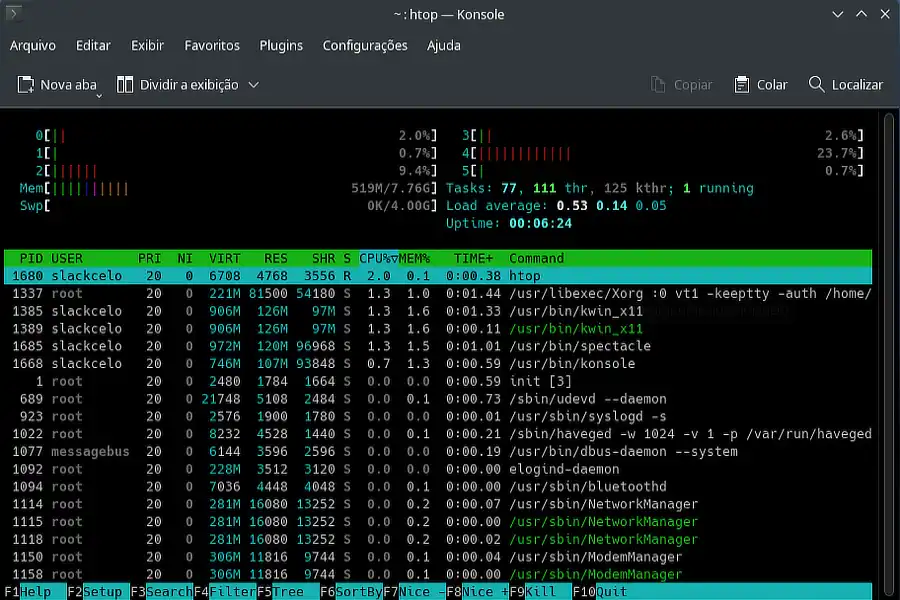Select PID 1385 kwin_x11 process row
900x600 pixels.
(x=438, y=311)
